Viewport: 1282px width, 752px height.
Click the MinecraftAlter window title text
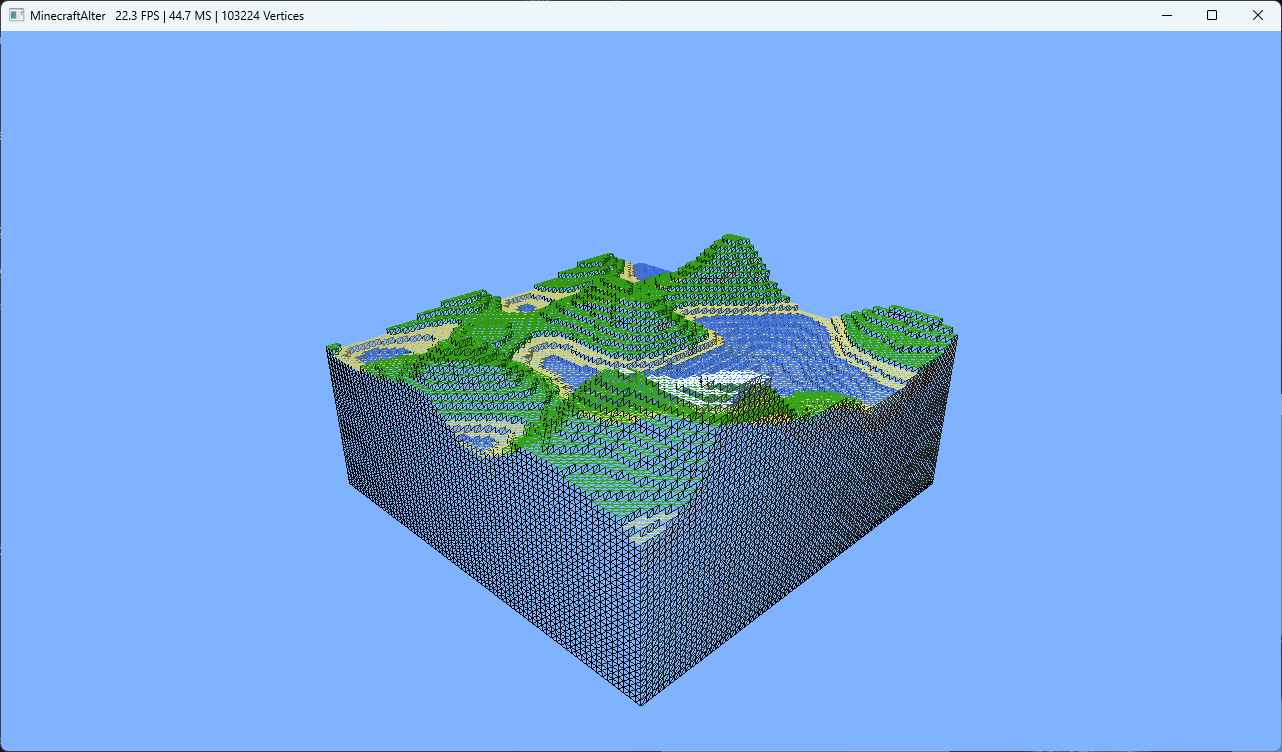167,16
